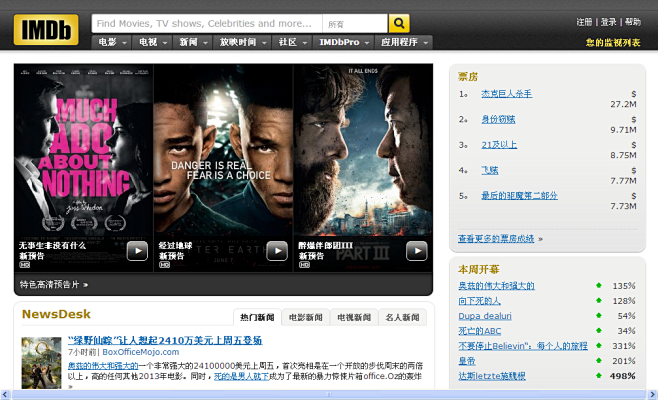Image resolution: width=658 pixels, height=400 pixels.
Task: Click in the Find Movies search field
Action: (207, 24)
